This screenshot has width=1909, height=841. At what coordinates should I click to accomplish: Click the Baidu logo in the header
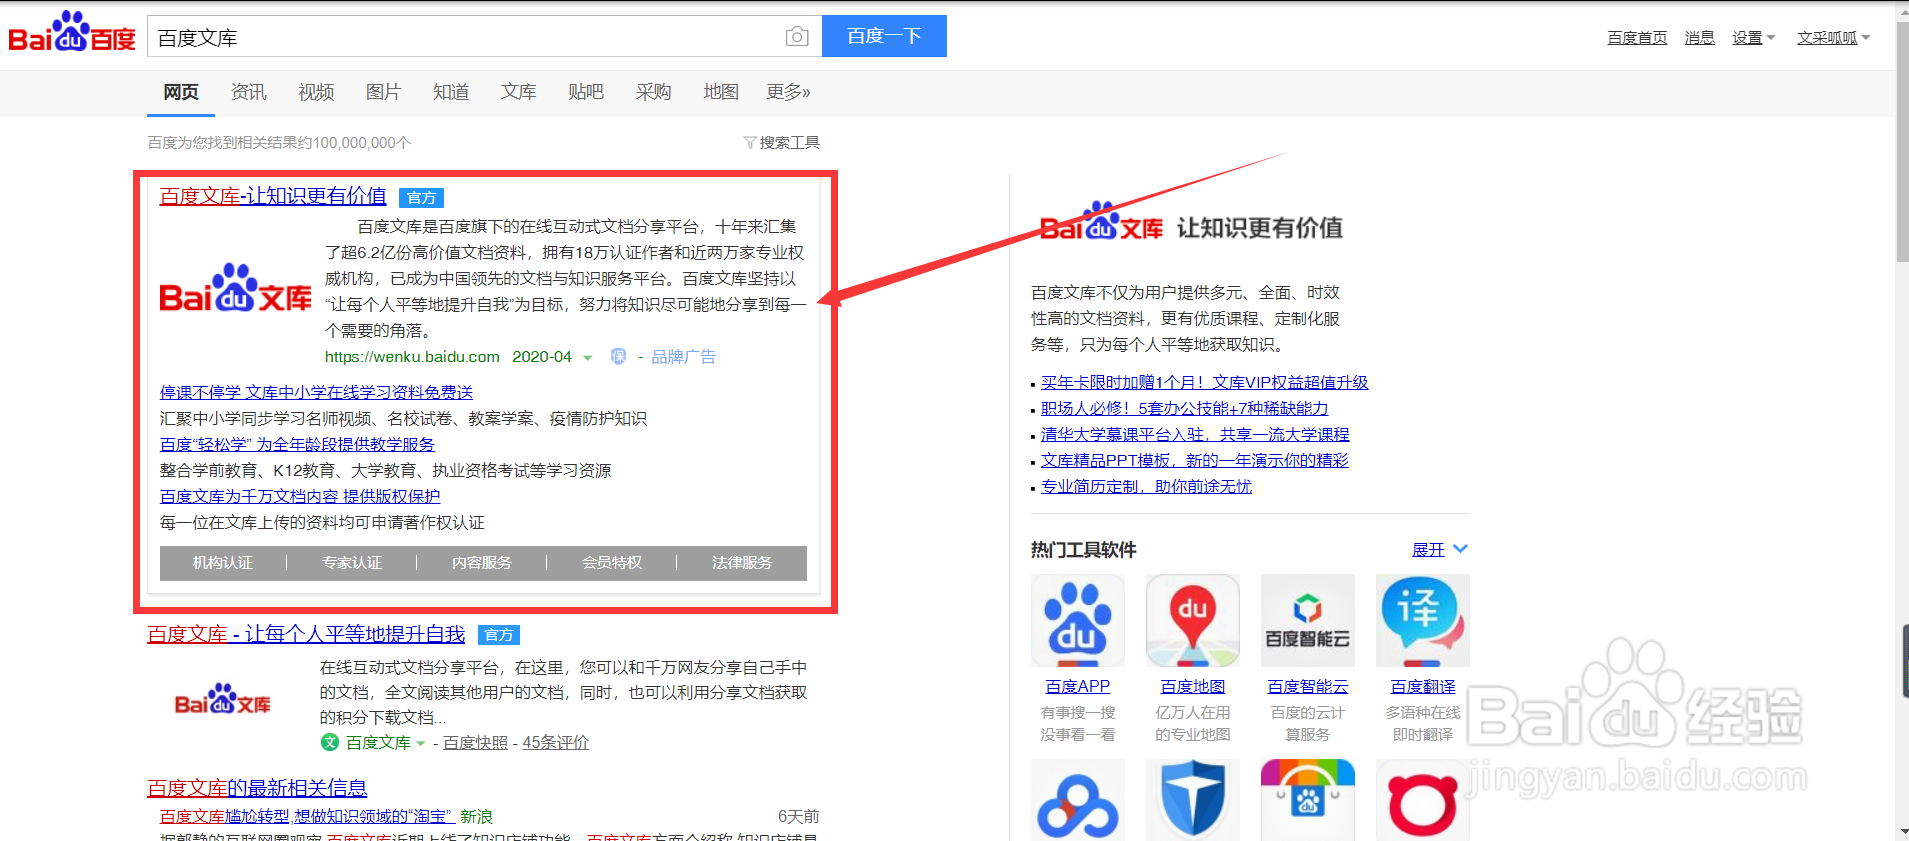click(x=72, y=33)
